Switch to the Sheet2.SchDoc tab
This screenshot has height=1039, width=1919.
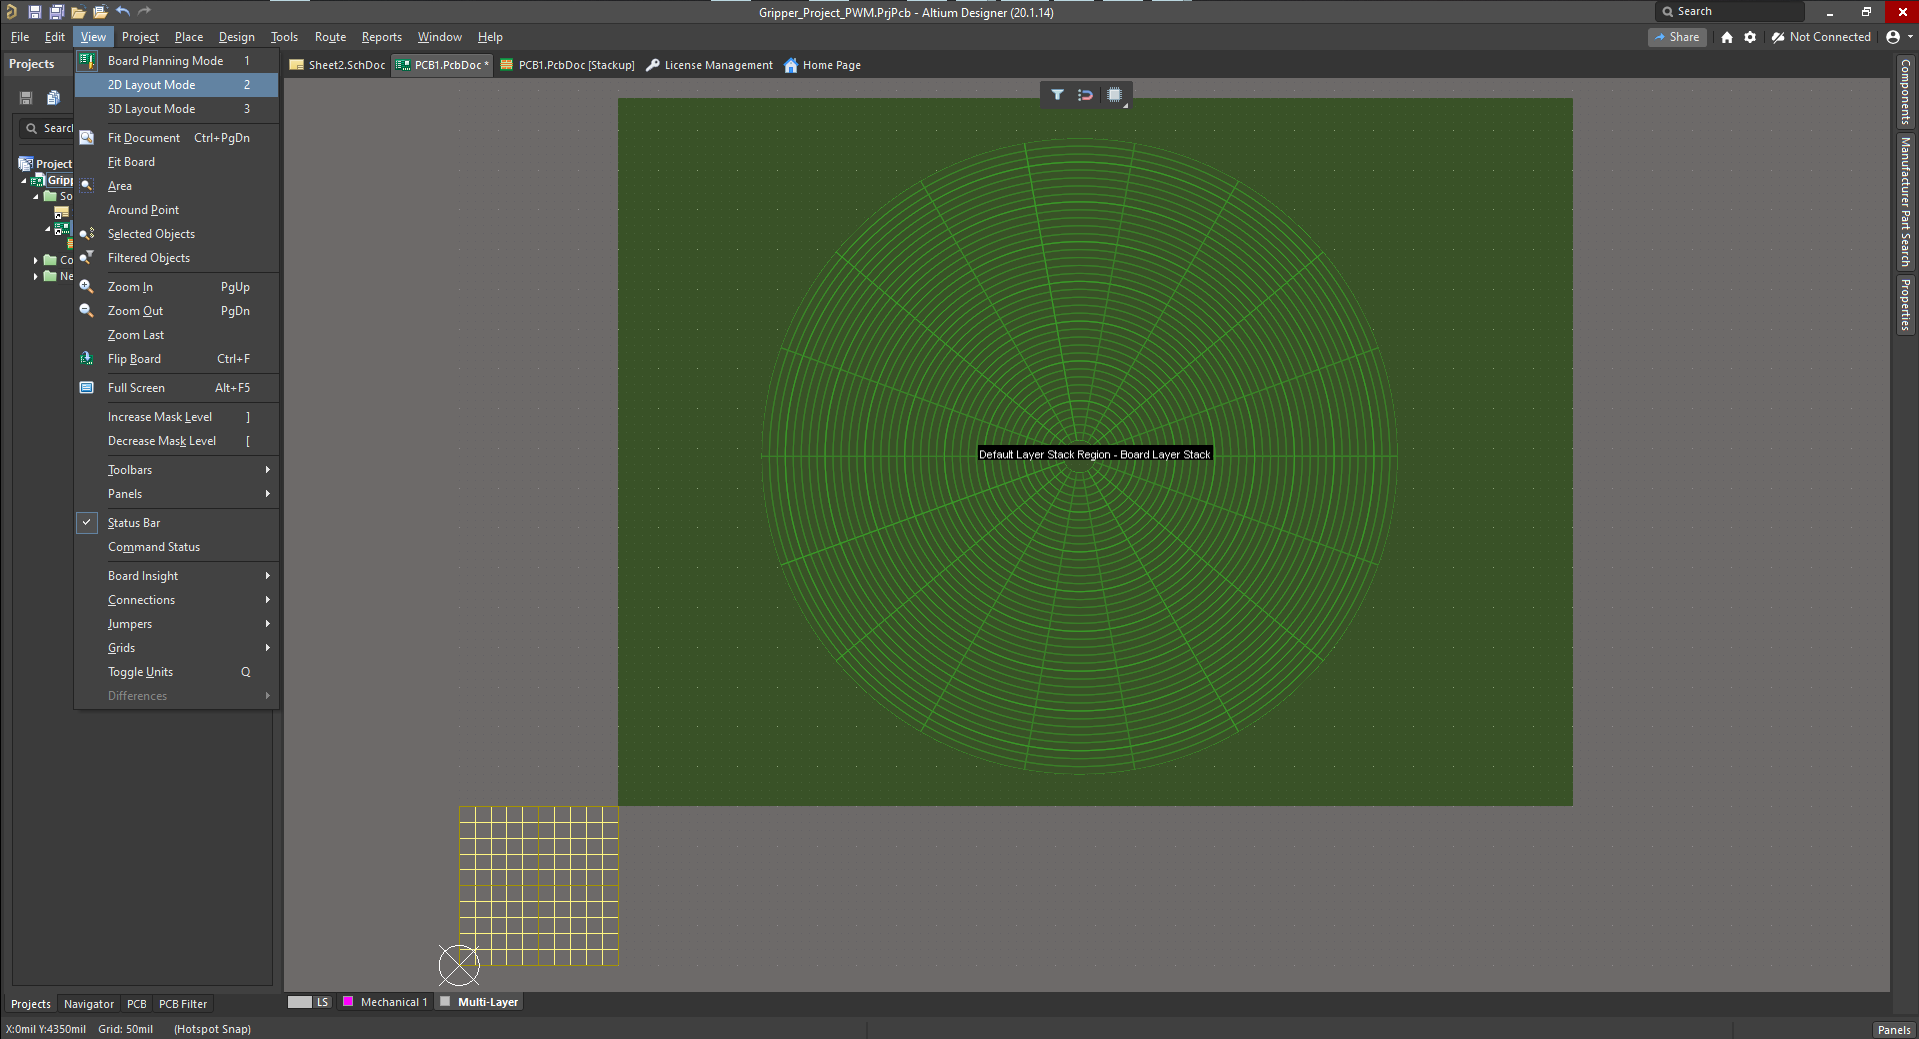tap(337, 65)
